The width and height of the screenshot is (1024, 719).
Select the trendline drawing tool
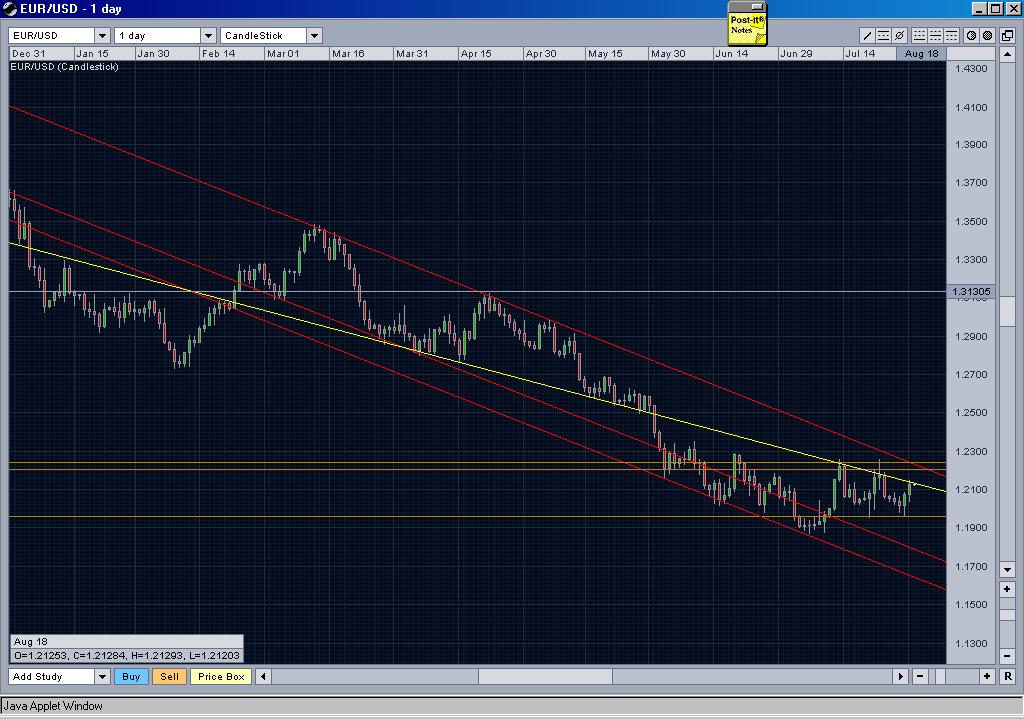pos(866,35)
